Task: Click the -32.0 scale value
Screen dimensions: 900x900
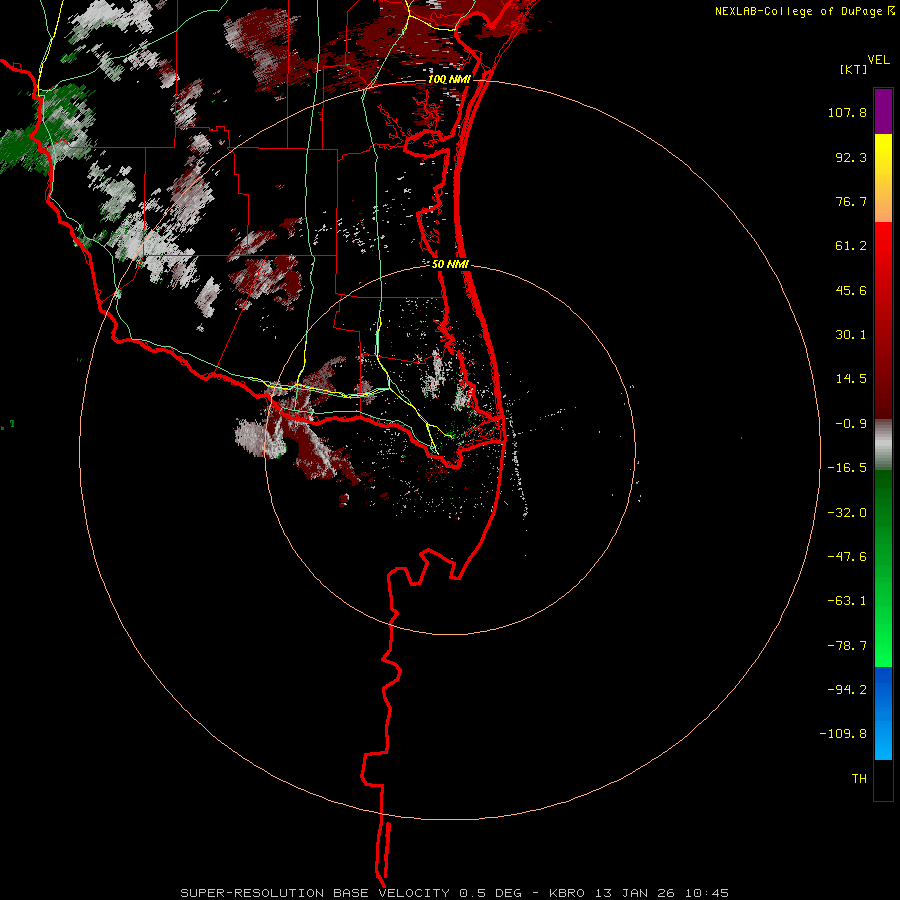Action: (x=847, y=513)
